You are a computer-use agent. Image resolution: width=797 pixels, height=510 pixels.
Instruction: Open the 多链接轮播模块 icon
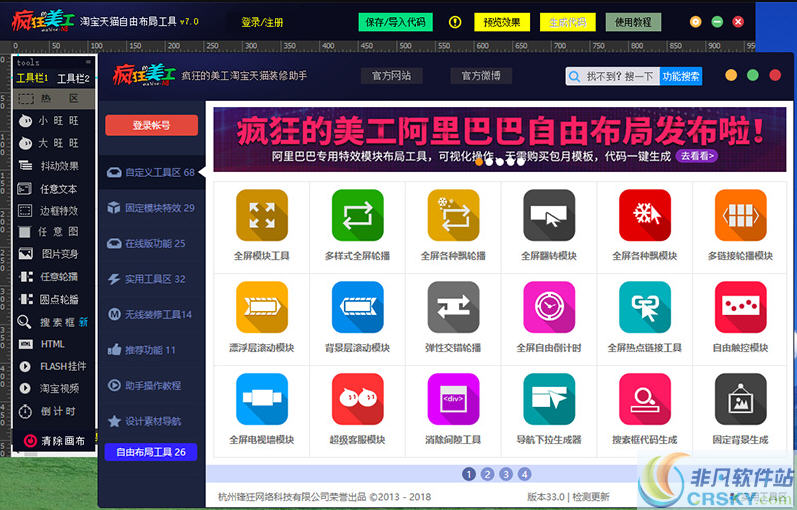(x=741, y=215)
